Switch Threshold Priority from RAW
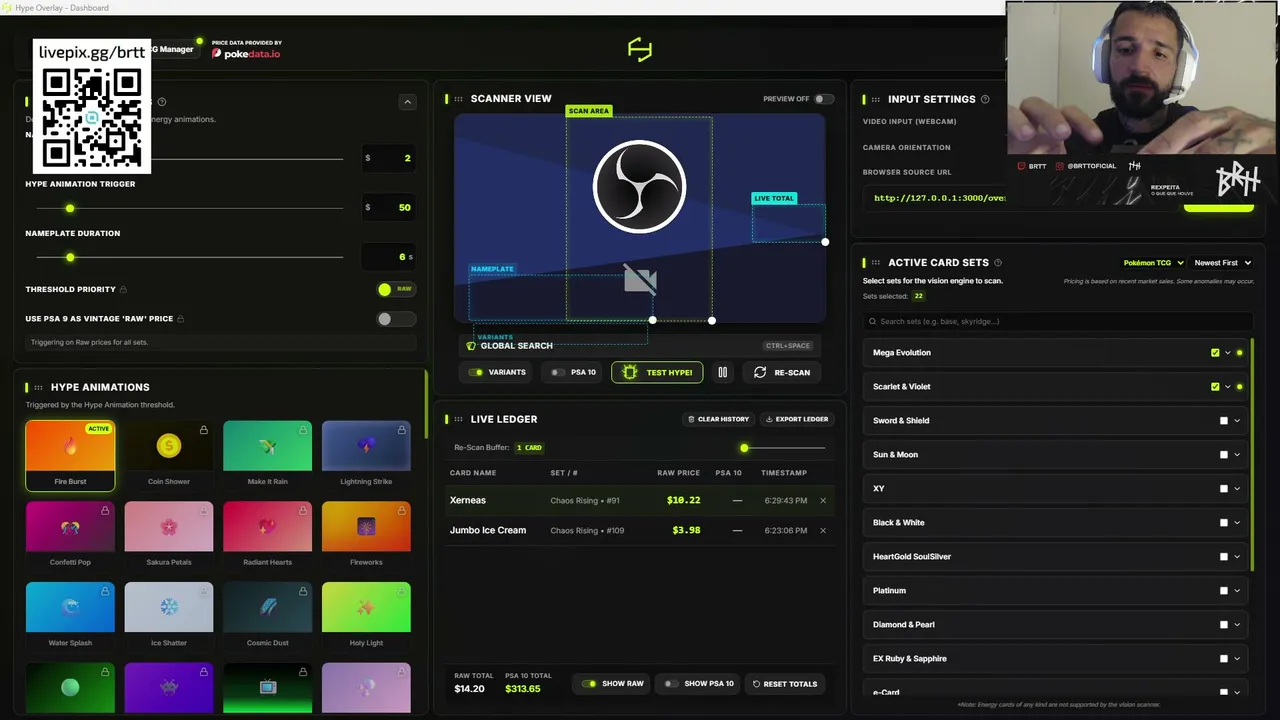This screenshot has height=720, width=1280. coord(396,289)
